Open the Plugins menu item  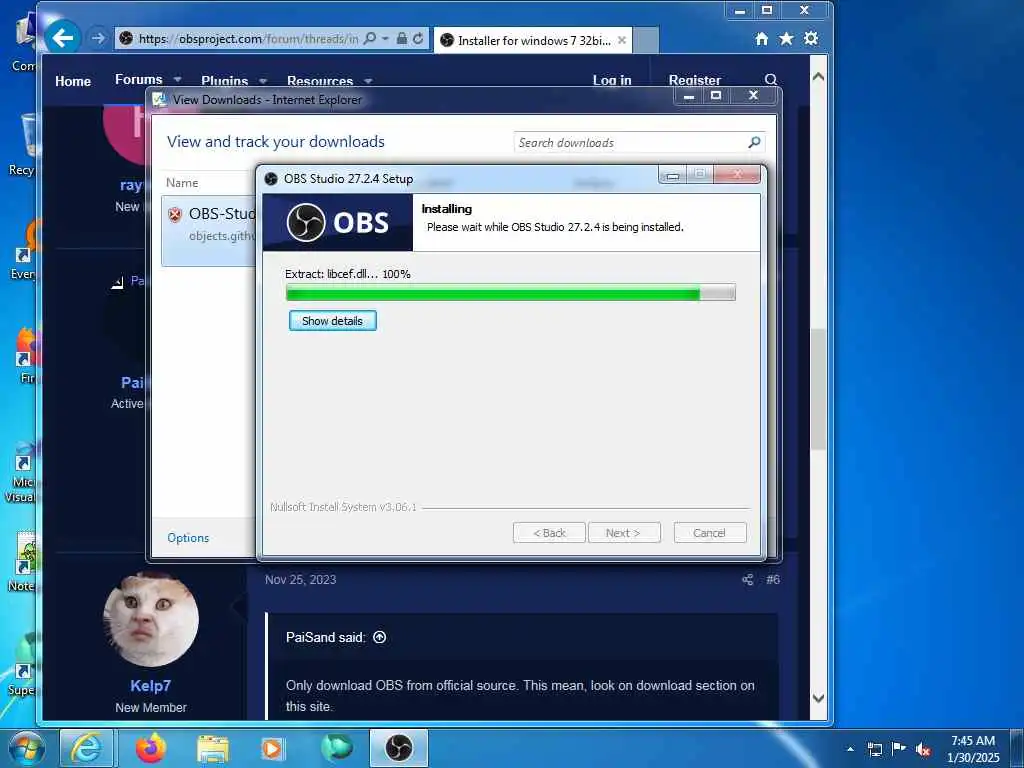pos(225,81)
